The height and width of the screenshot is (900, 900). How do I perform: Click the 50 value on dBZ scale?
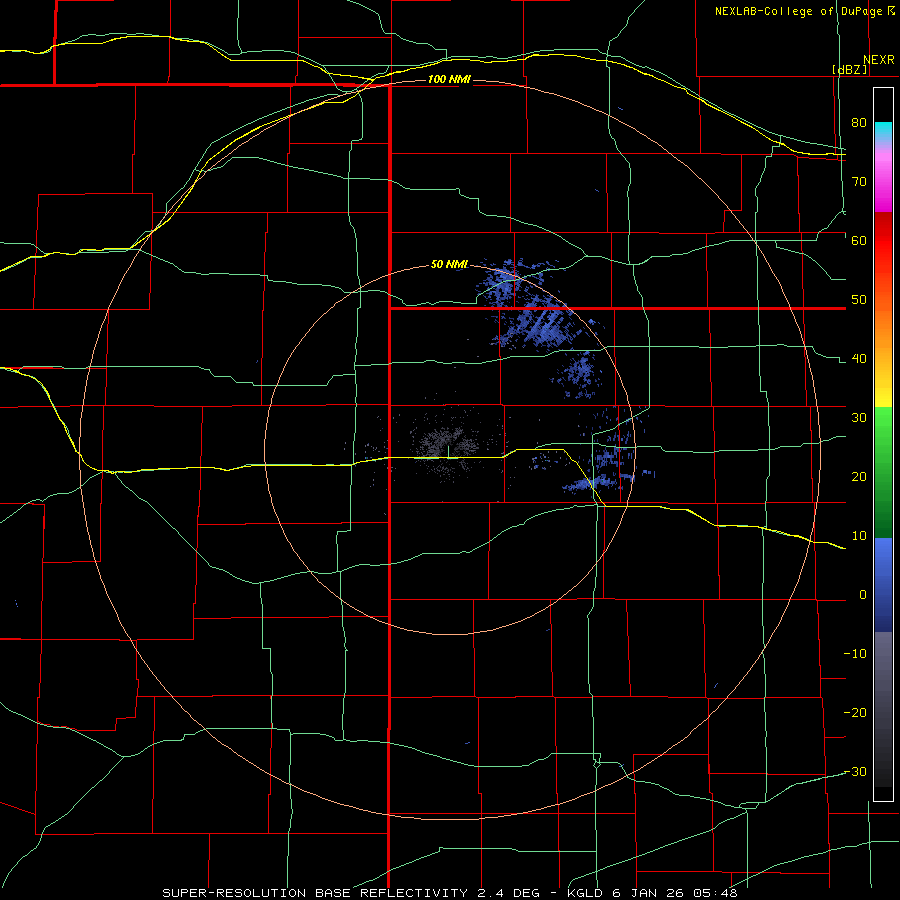[x=859, y=300]
